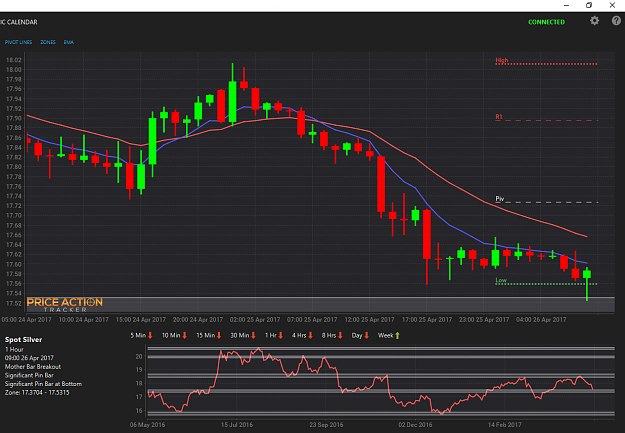
Task: Close the application window
Action: coord(612,5)
